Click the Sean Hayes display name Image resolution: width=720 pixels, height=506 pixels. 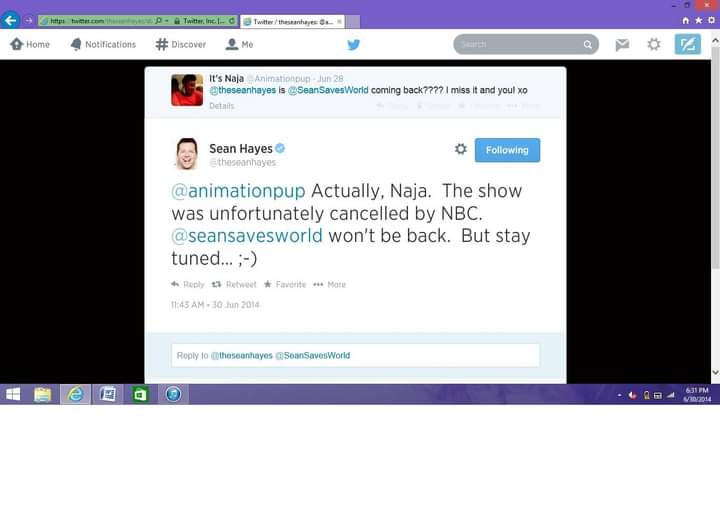(241, 148)
